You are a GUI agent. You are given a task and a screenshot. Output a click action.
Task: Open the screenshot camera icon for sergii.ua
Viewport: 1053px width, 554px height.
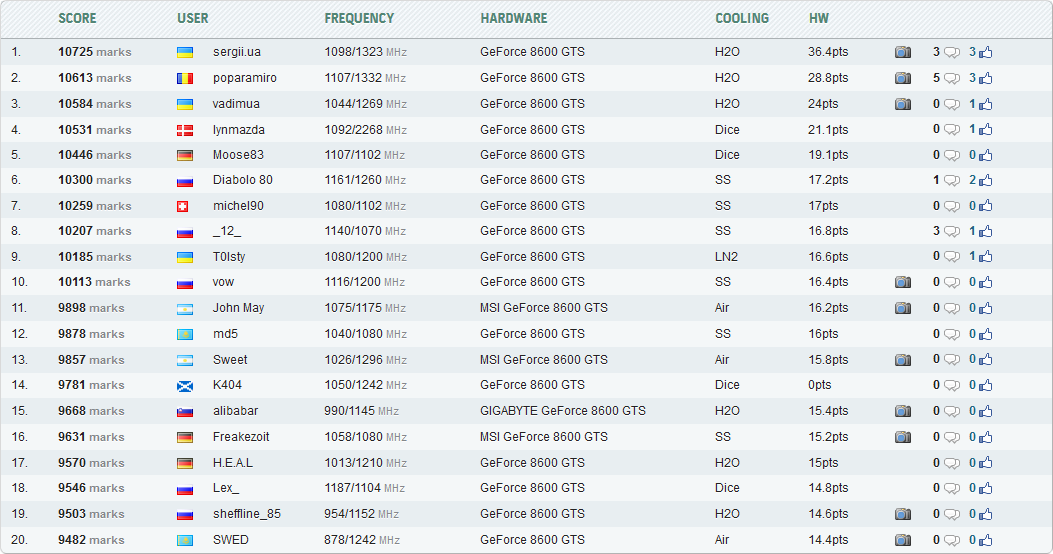902,52
